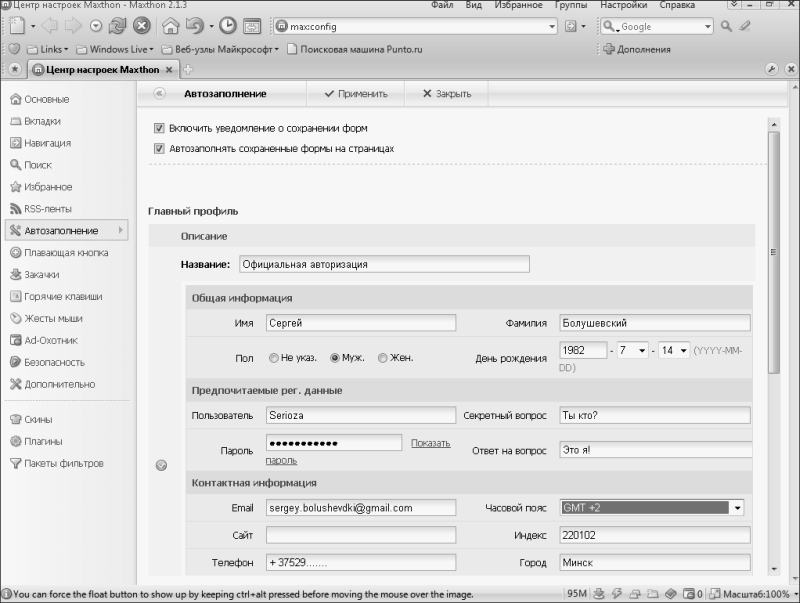
Task: Click the heart favorites icon
Action: click(14, 49)
